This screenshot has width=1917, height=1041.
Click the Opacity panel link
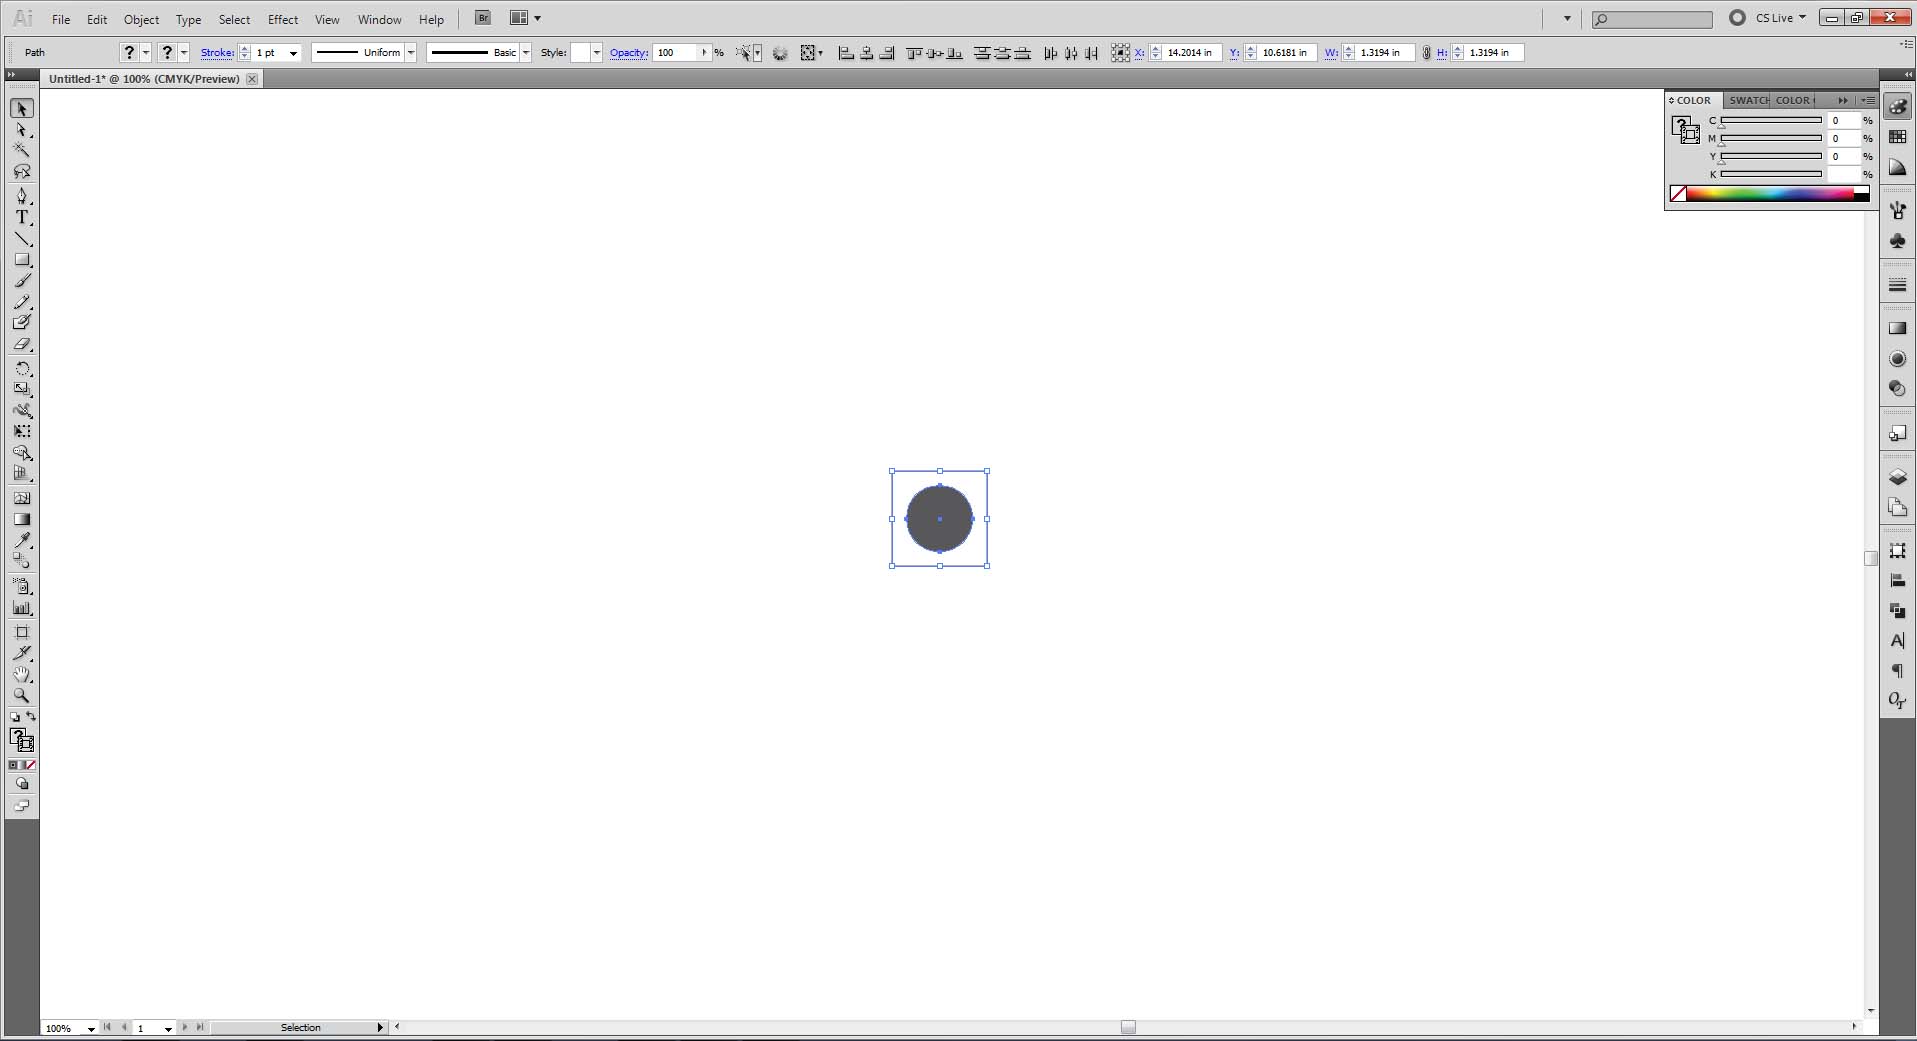click(x=629, y=53)
